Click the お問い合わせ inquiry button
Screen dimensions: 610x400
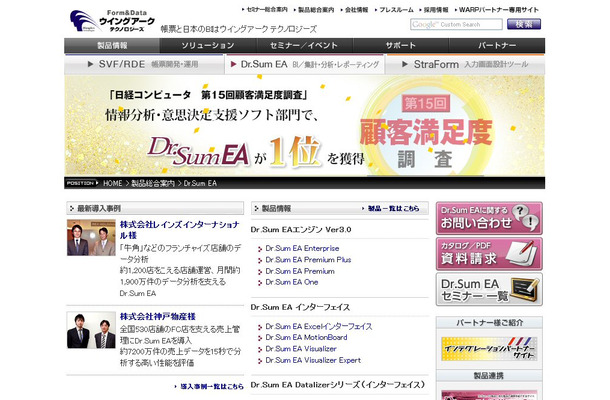[489, 218]
